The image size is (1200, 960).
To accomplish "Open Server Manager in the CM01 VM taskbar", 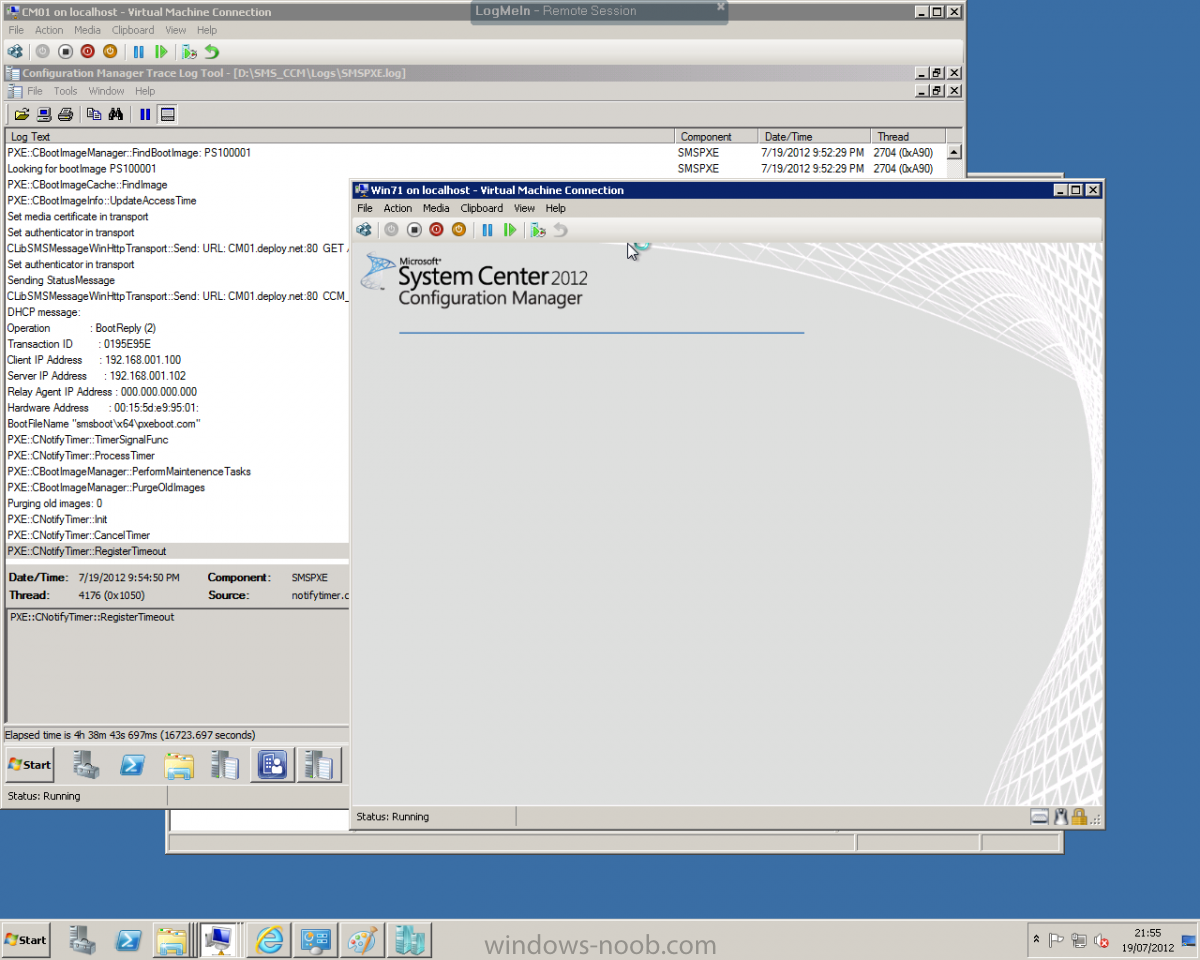I will [85, 765].
